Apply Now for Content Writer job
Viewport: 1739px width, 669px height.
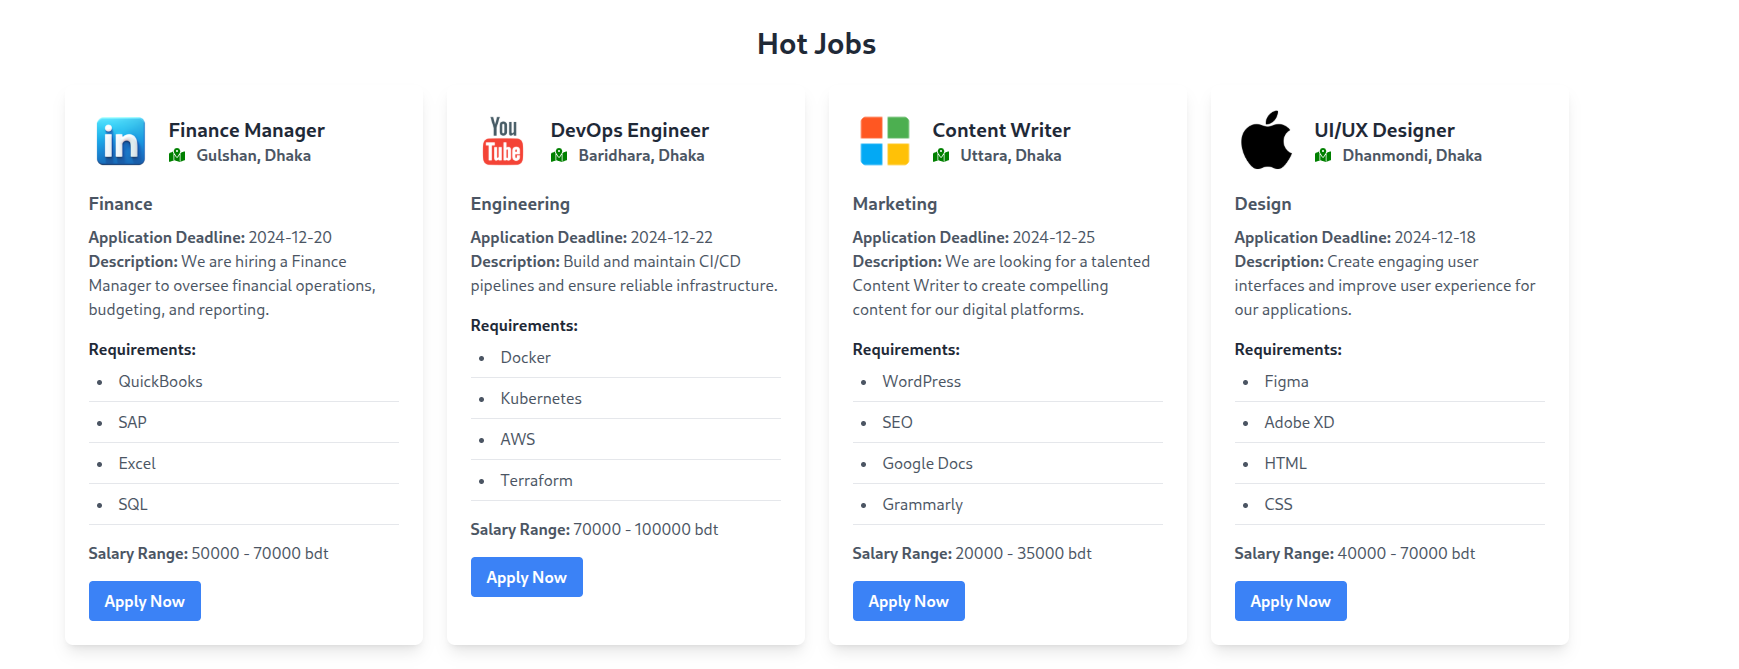[x=909, y=601]
